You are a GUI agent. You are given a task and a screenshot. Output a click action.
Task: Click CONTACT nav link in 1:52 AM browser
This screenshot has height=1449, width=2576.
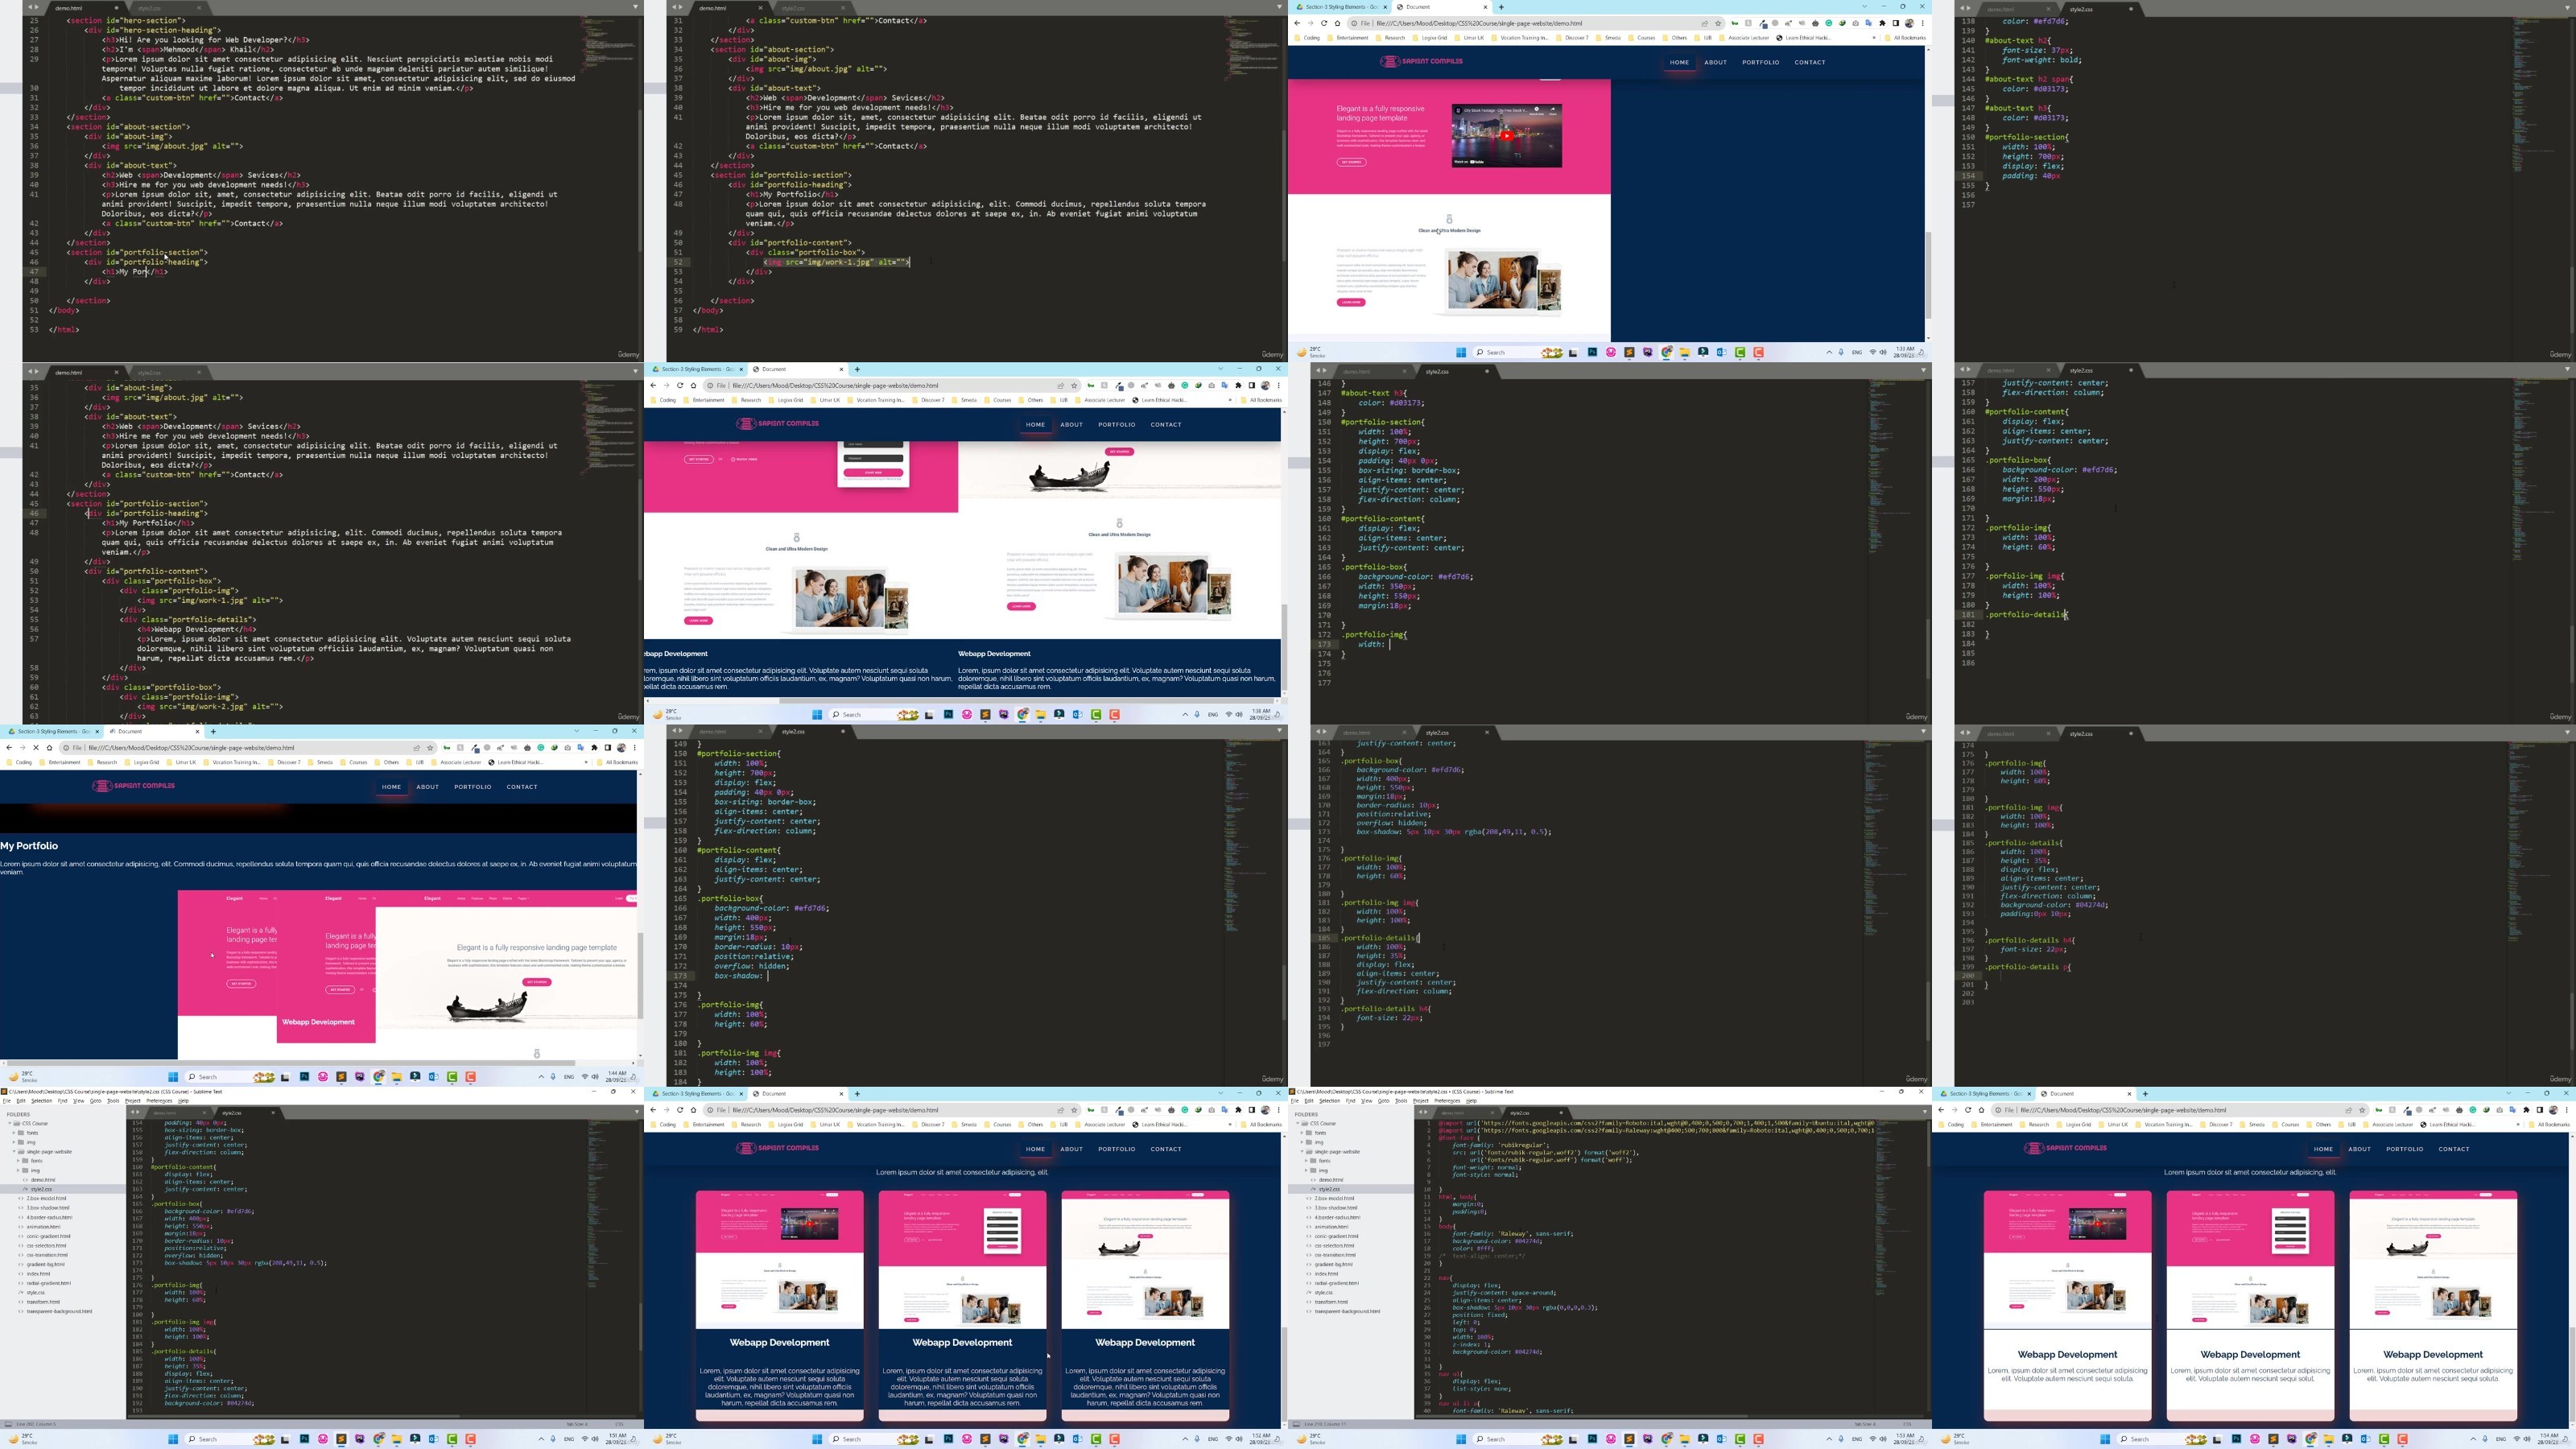(x=1166, y=1149)
